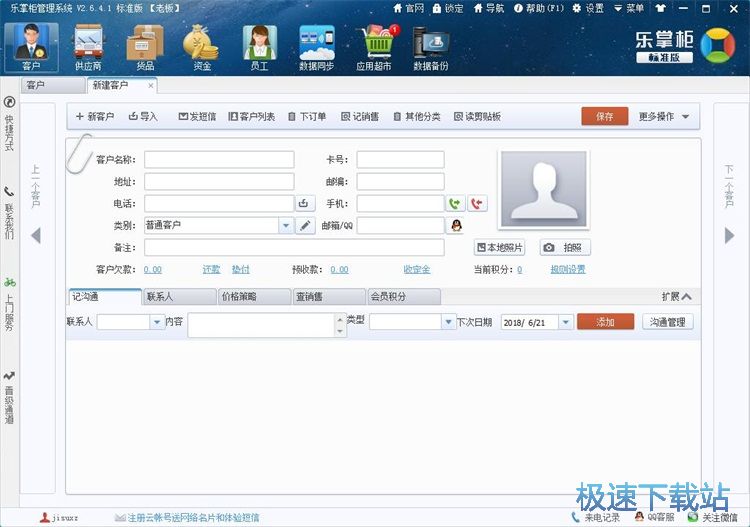Screen dimensions: 750x527
Task: Click the 还款 link
Action: (211, 269)
